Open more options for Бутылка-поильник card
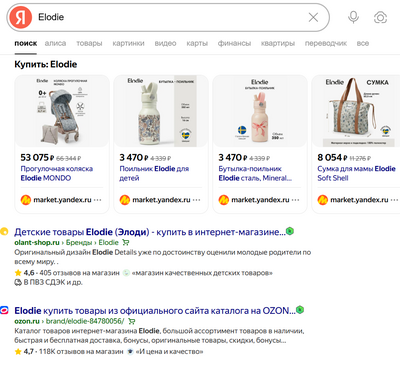The image size is (400, 367). 295,200
